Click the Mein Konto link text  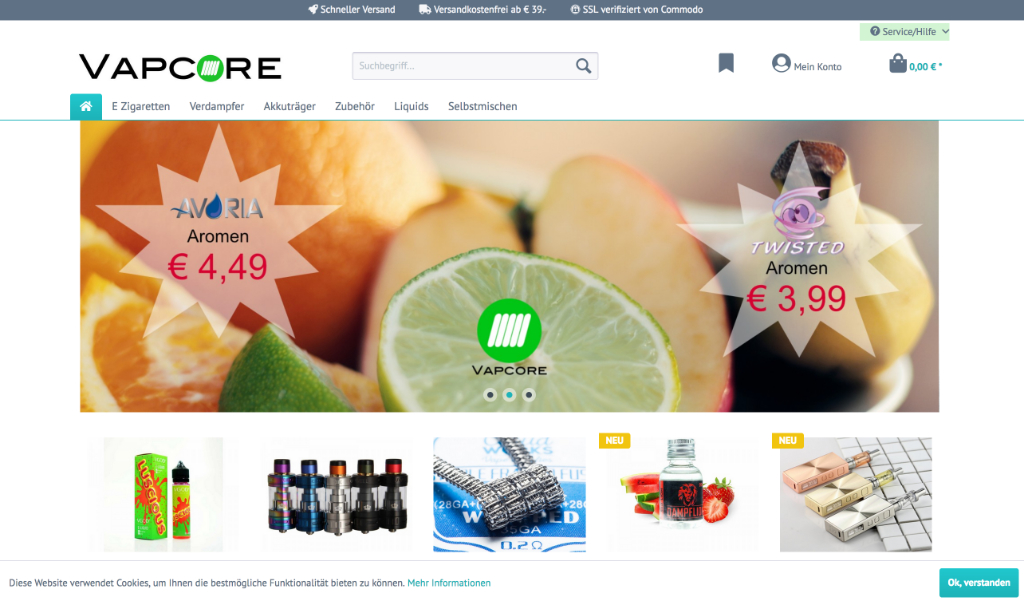[818, 67]
